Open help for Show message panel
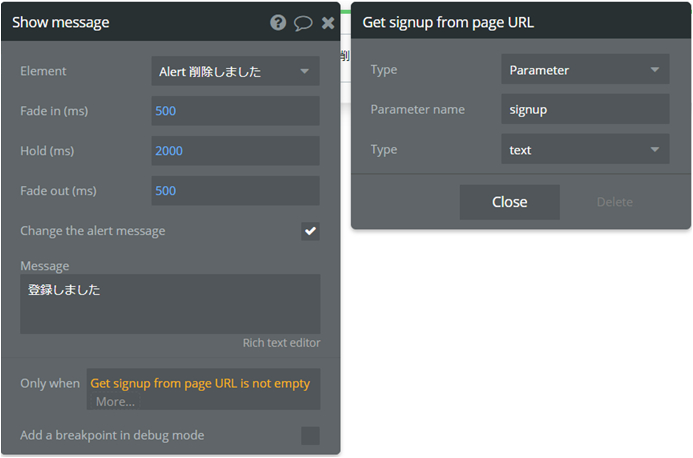693x458 pixels. [278, 22]
